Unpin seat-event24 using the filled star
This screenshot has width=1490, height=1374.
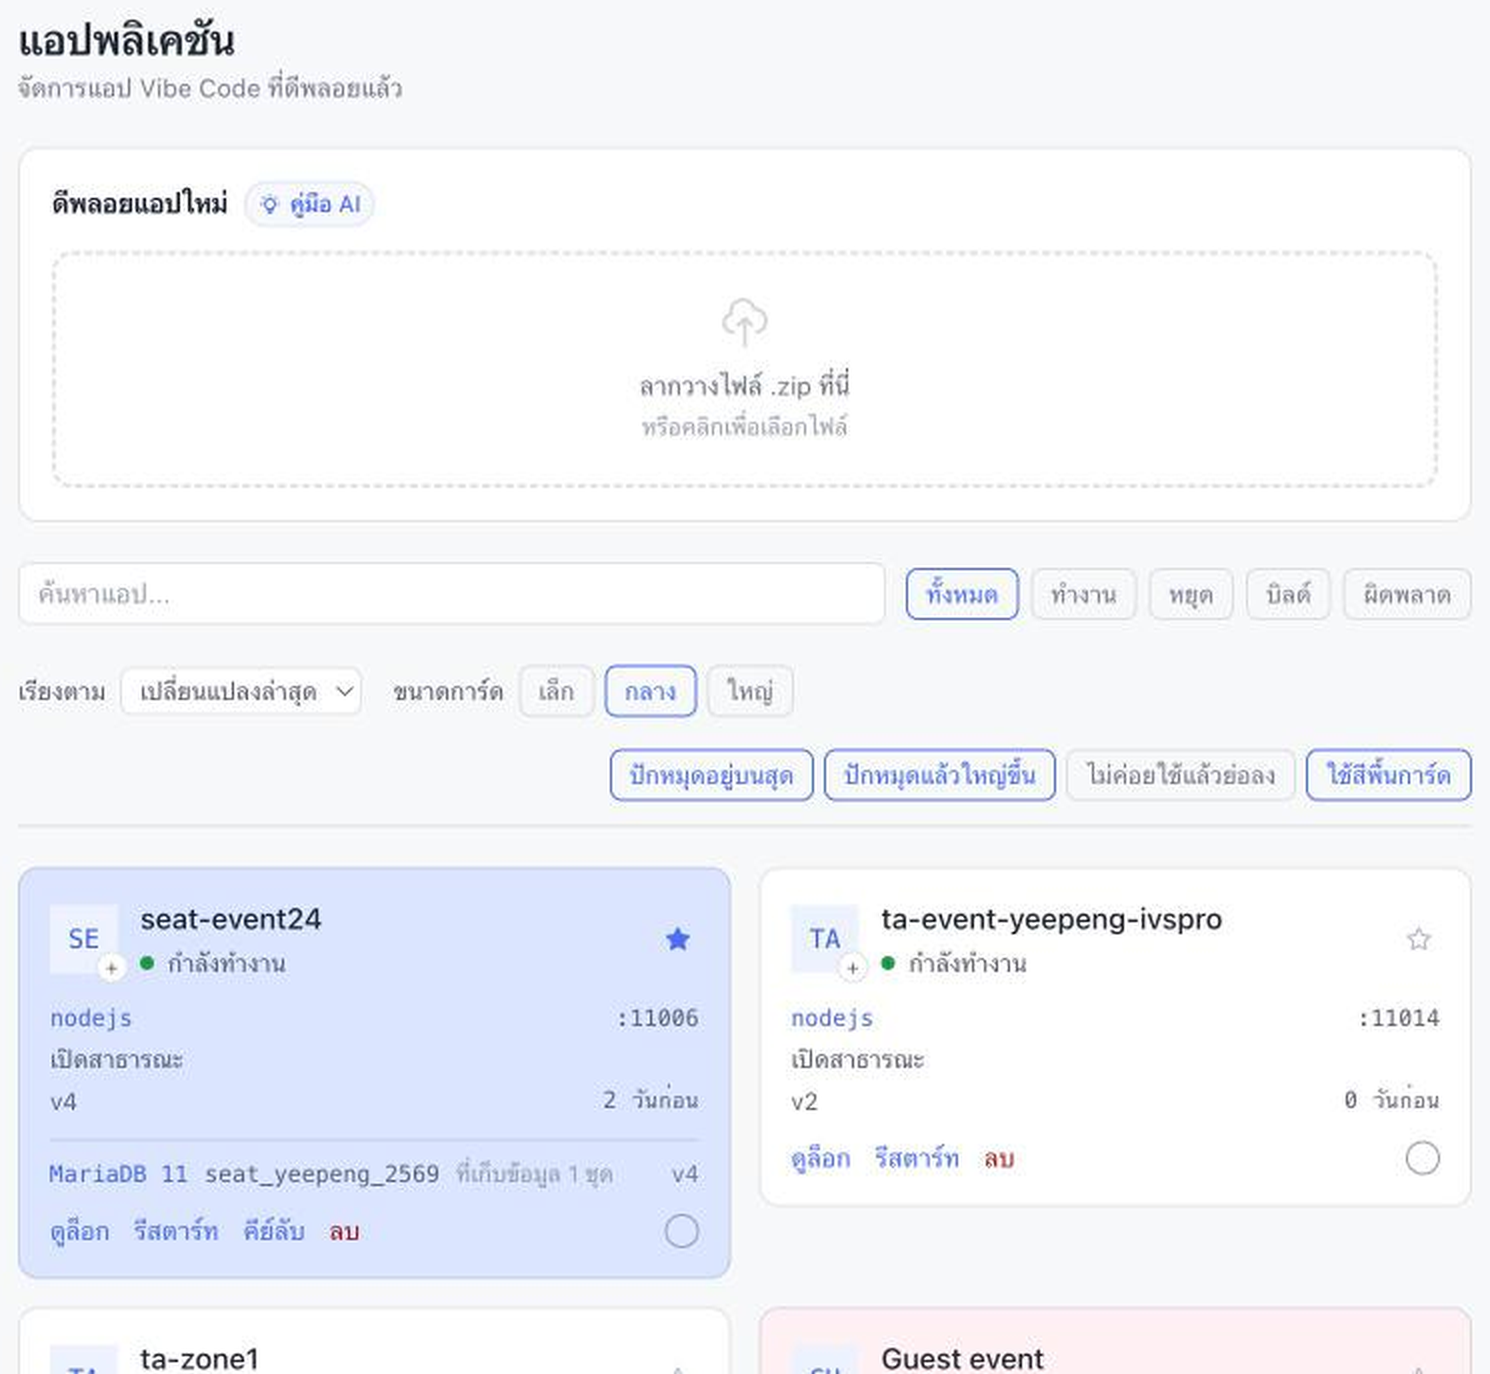click(678, 939)
